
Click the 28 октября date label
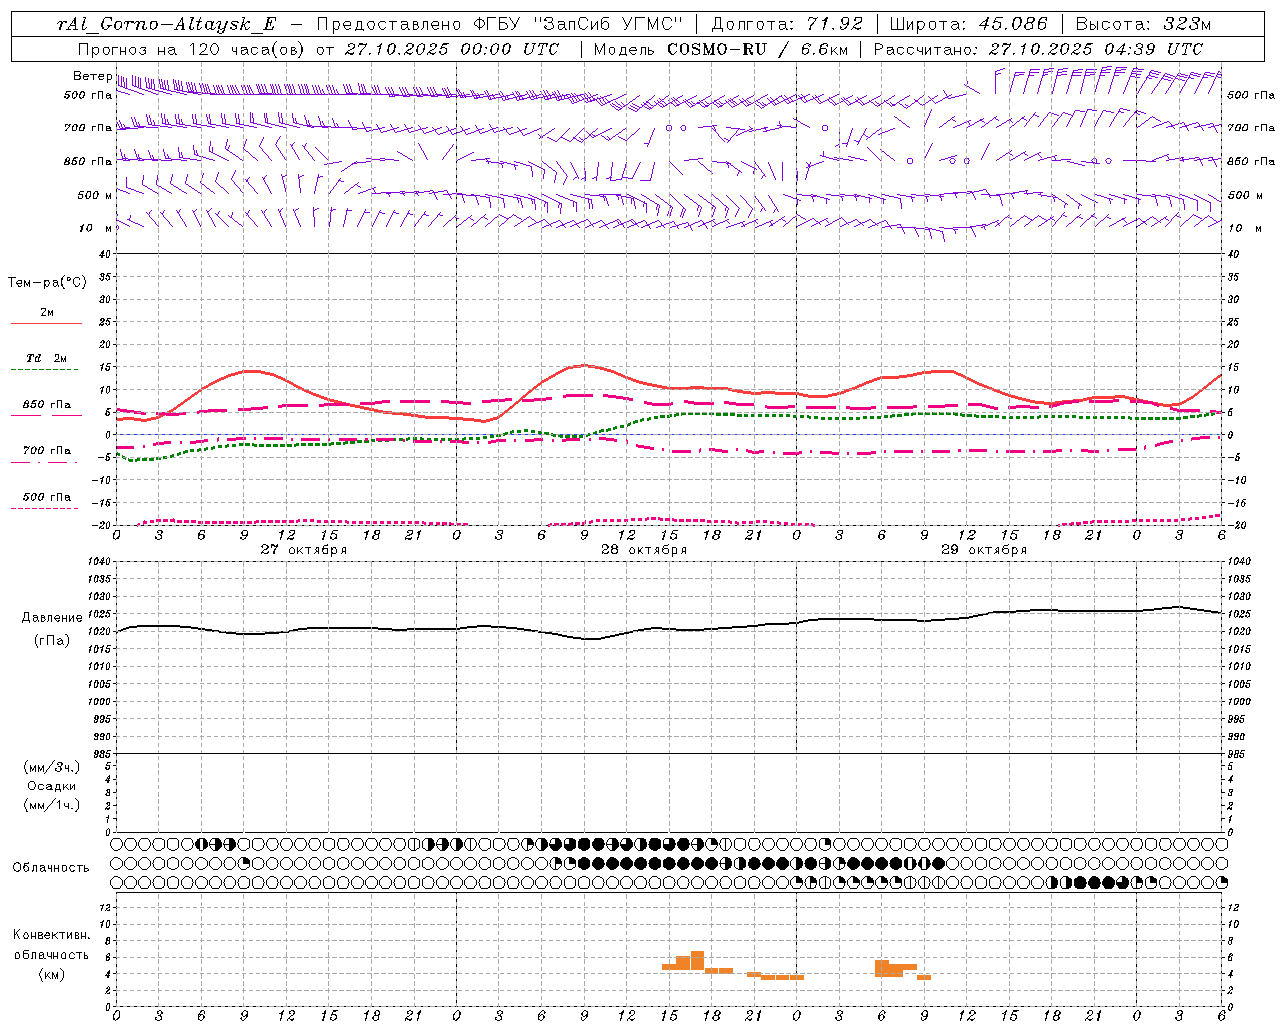click(x=644, y=550)
